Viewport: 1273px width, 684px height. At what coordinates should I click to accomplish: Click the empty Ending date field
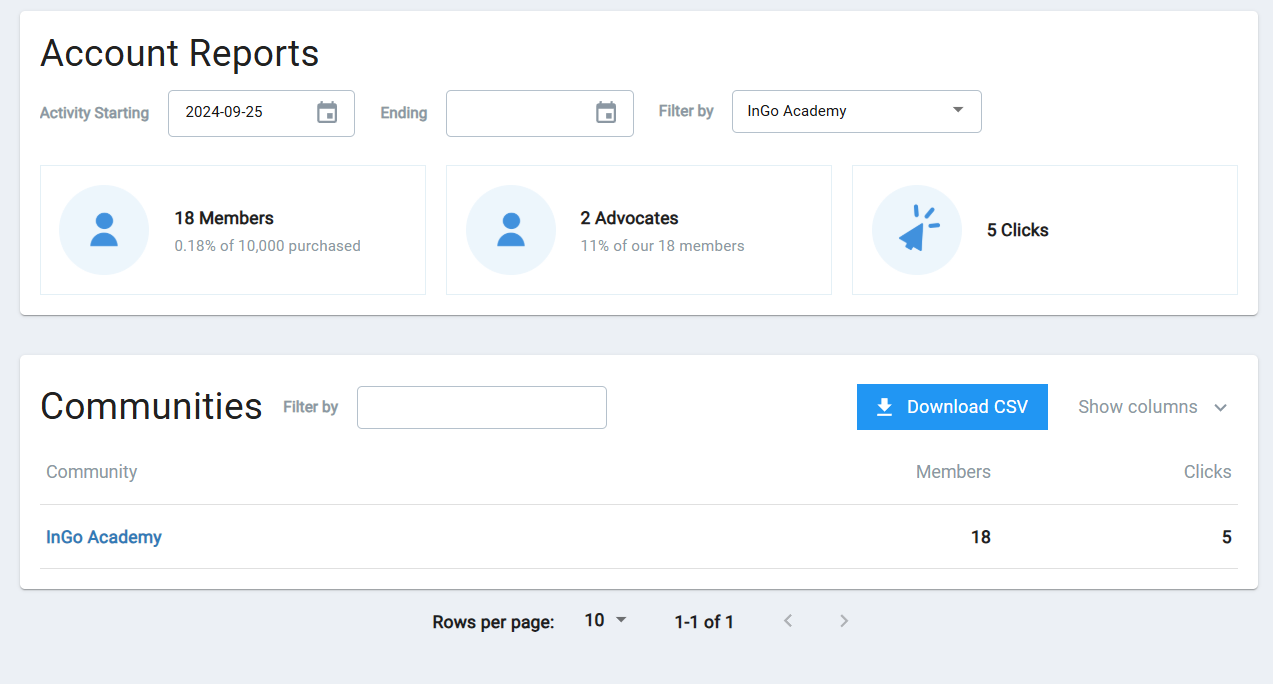coord(517,112)
